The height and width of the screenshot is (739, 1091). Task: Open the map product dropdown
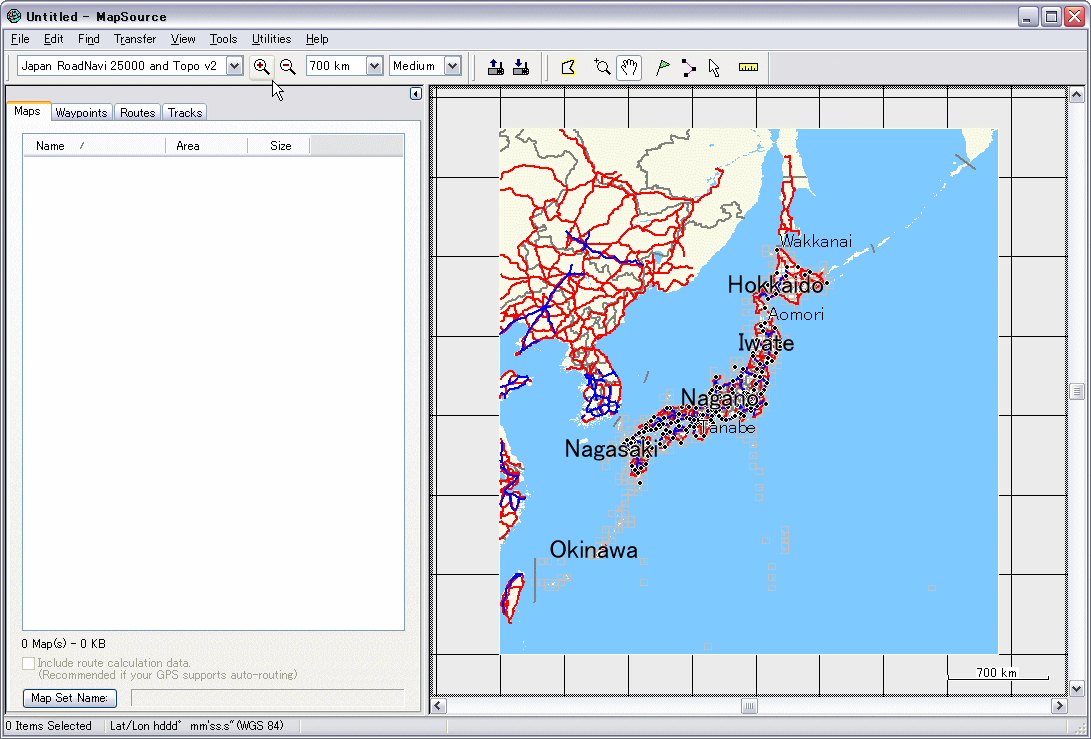[234, 66]
